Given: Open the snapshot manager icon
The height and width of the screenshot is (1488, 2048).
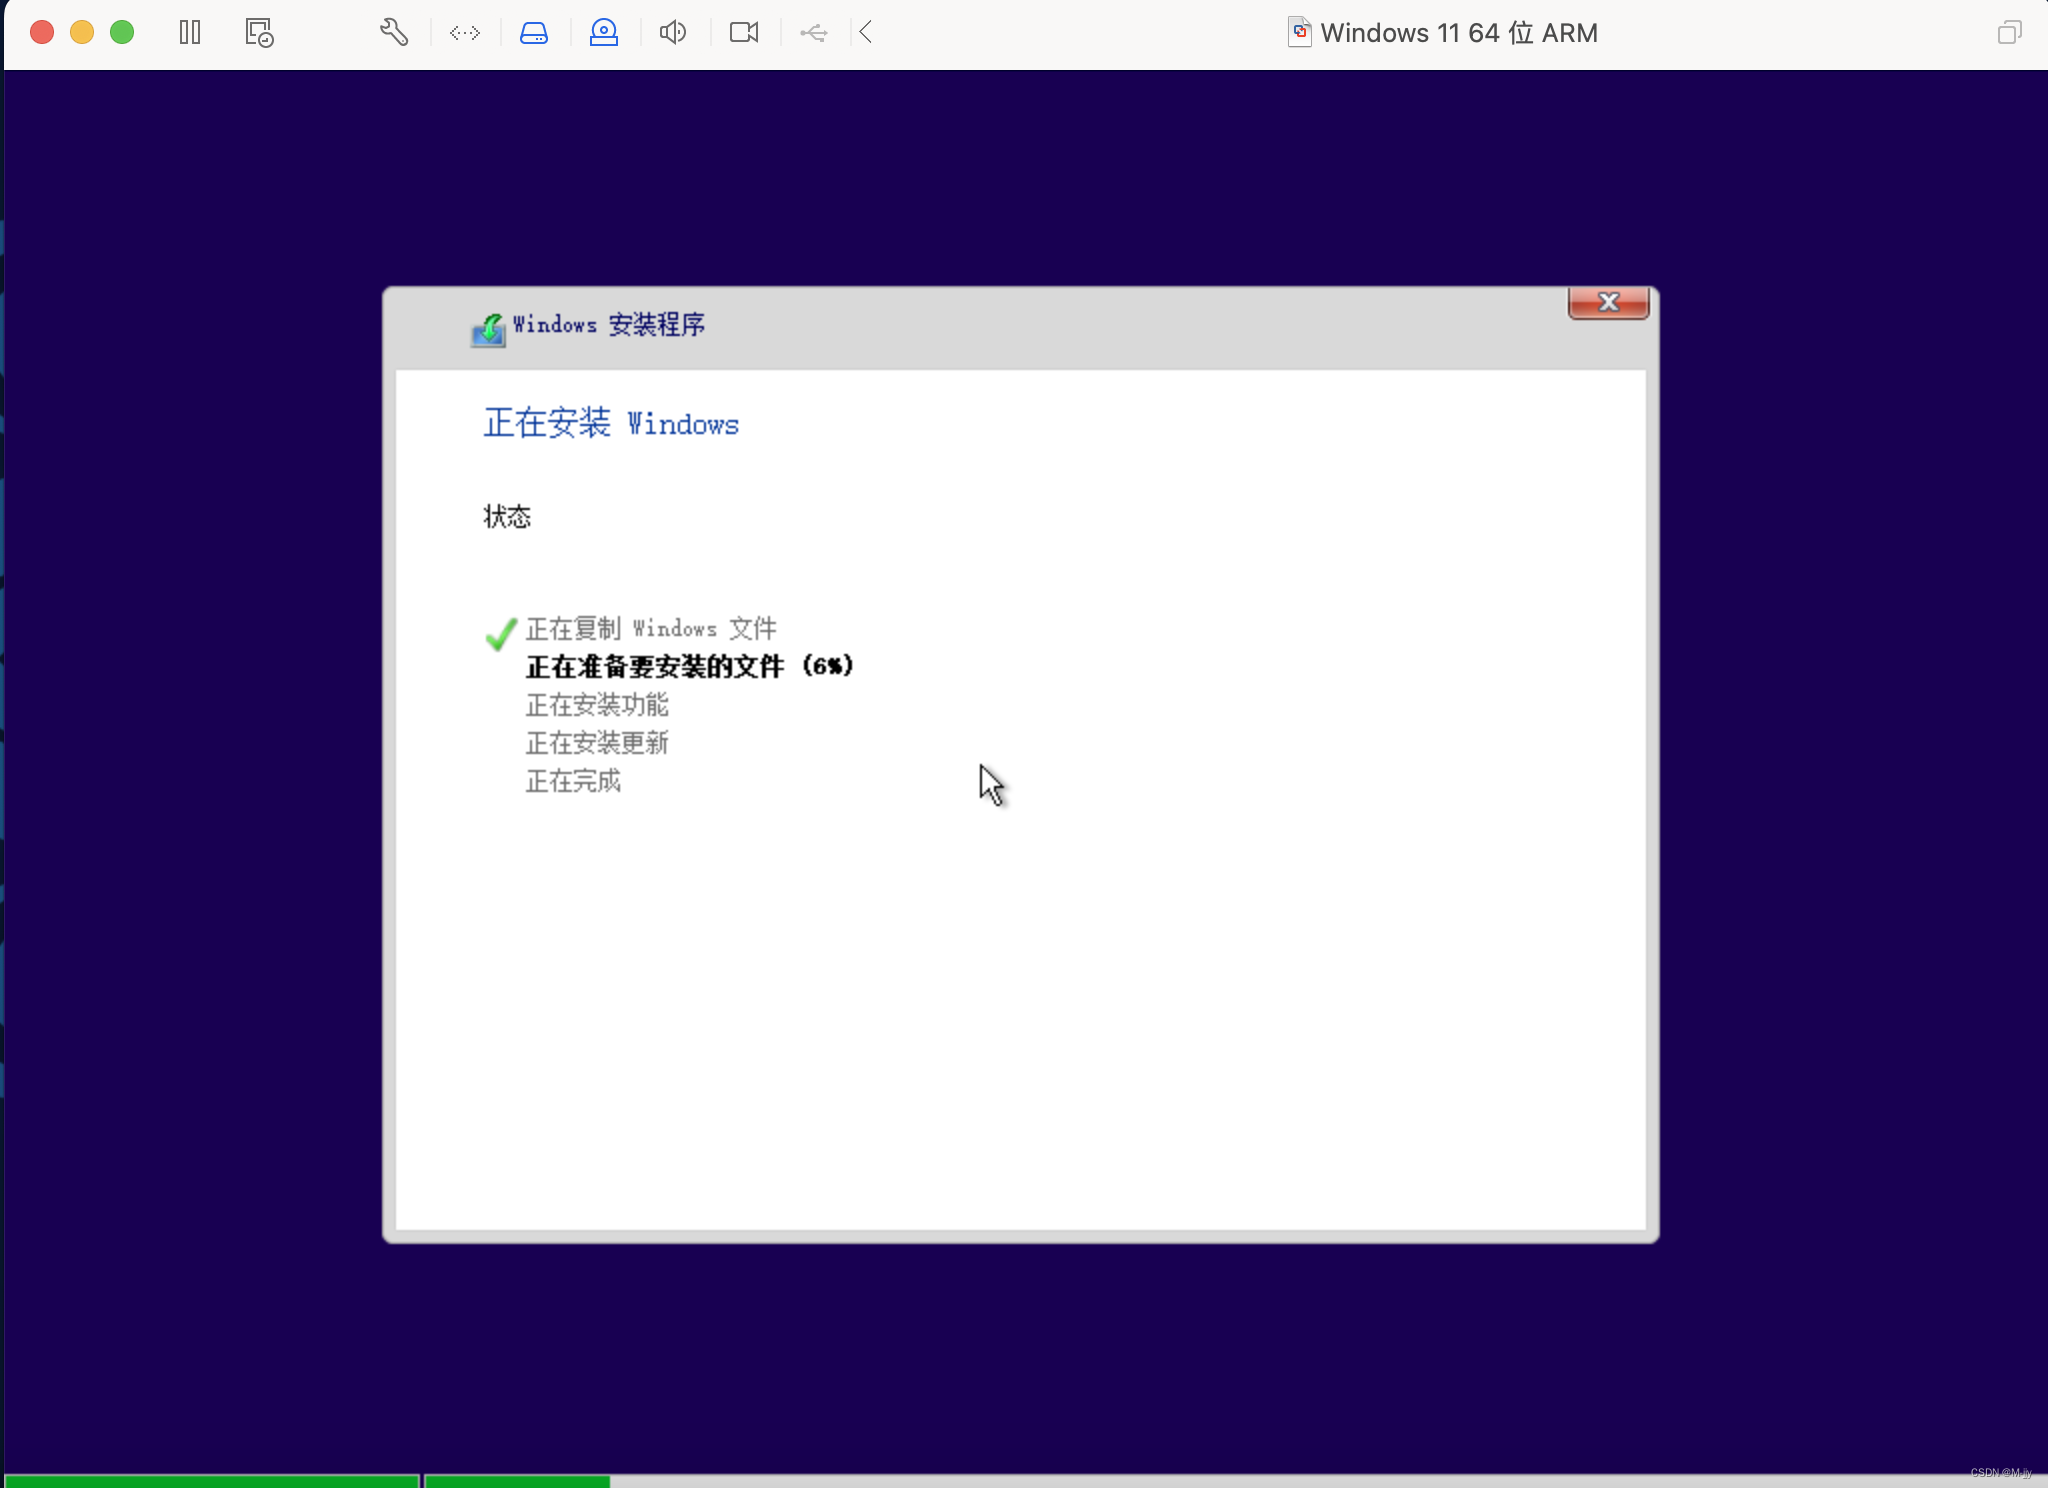Looking at the screenshot, I should tap(259, 33).
